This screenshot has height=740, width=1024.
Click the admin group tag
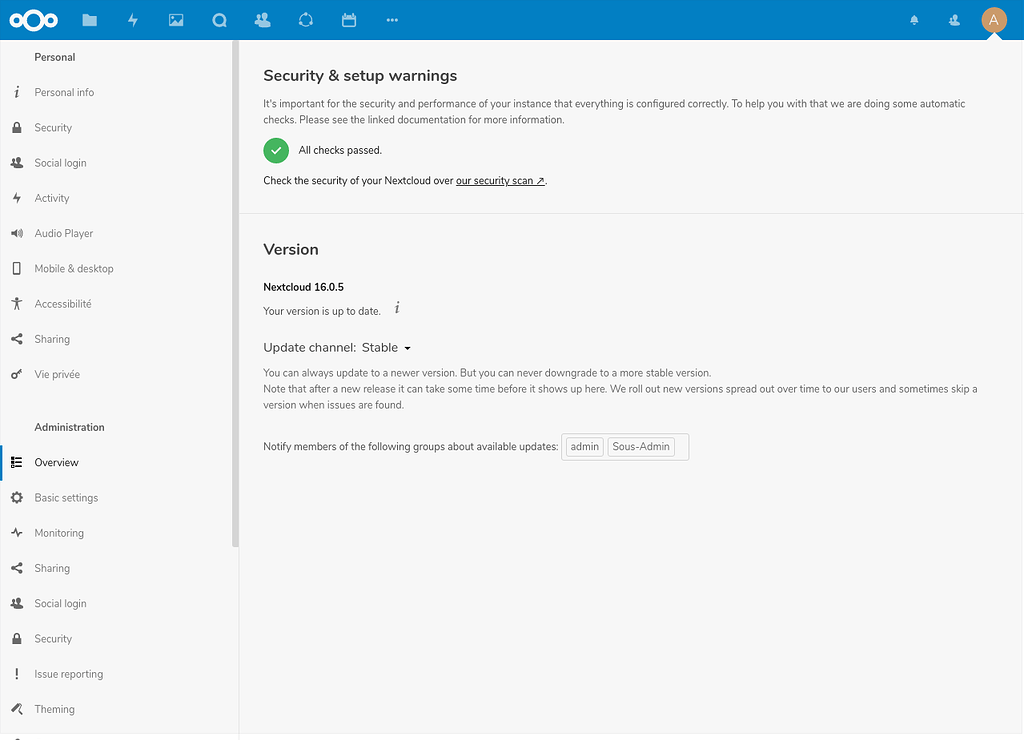pos(584,447)
